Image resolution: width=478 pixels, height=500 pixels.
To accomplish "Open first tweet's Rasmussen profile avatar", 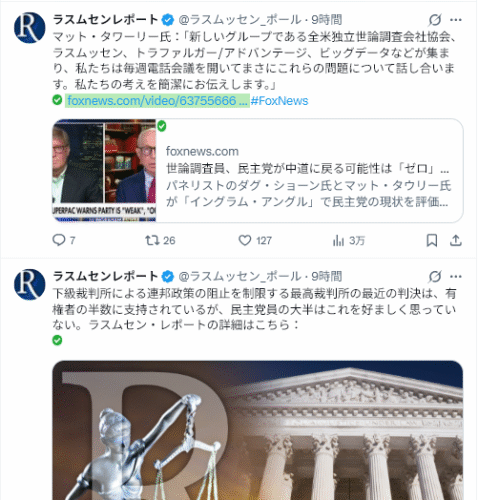I will click(29, 28).
